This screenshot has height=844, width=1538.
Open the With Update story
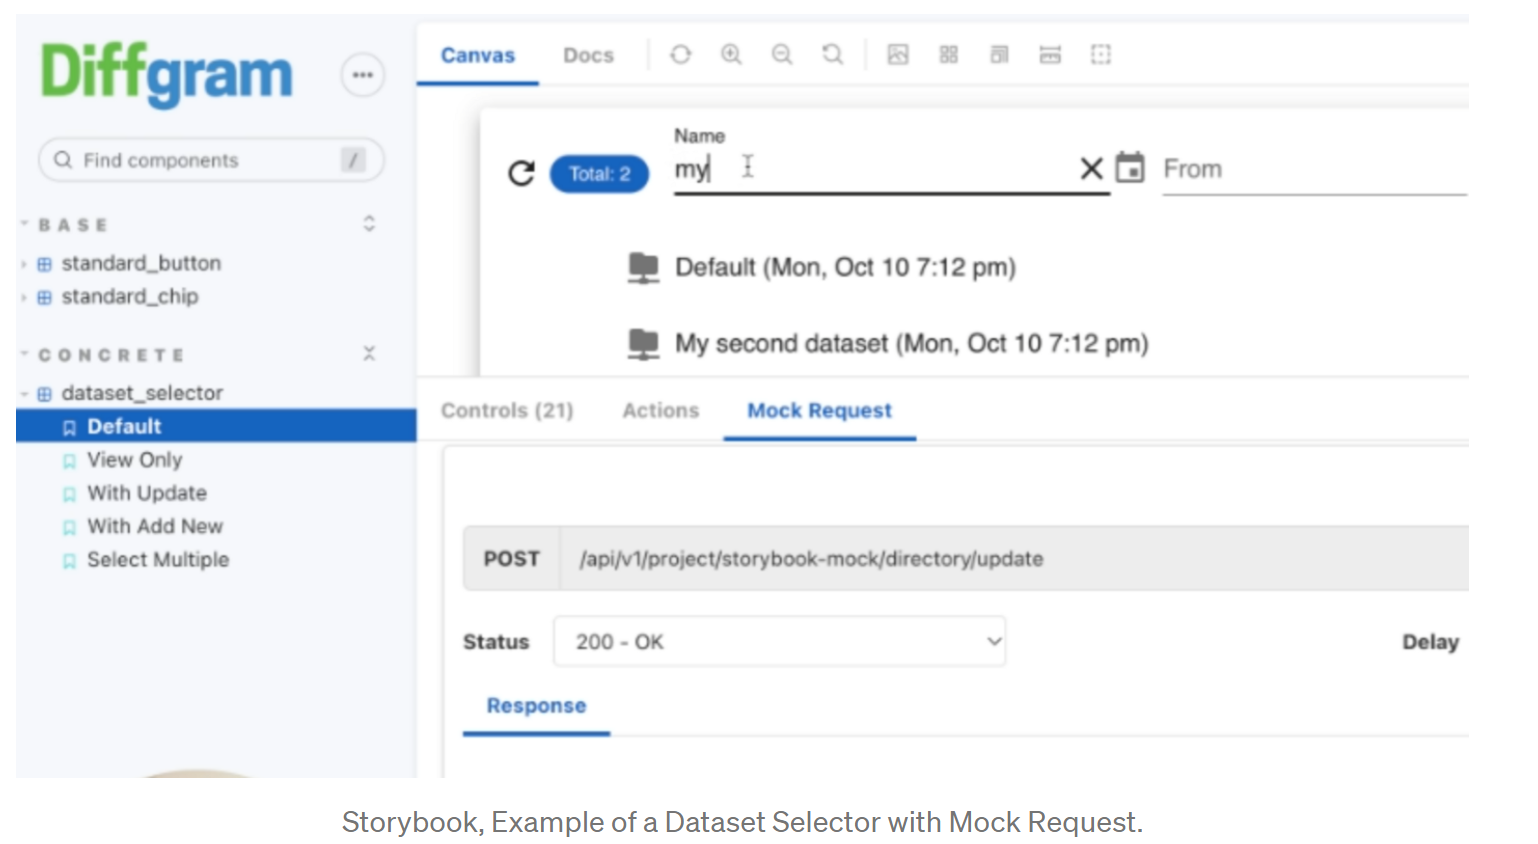coord(147,493)
